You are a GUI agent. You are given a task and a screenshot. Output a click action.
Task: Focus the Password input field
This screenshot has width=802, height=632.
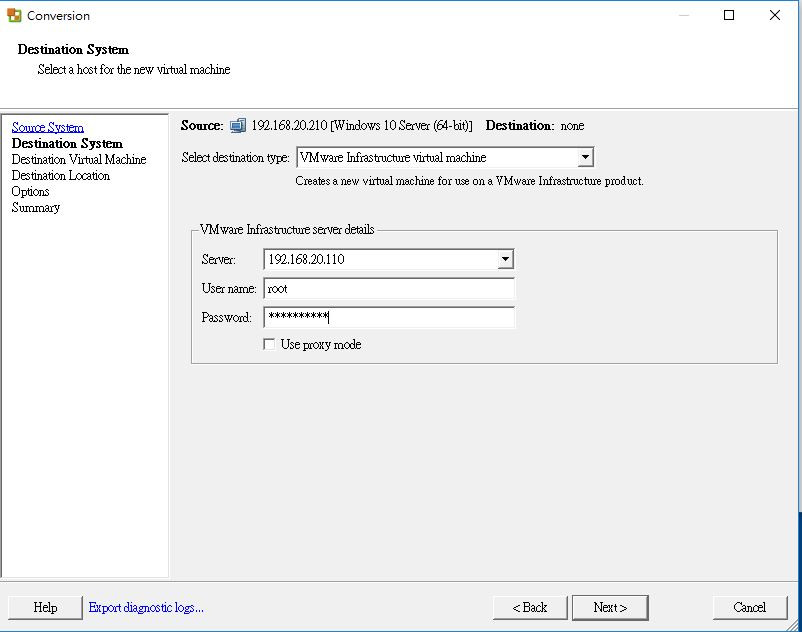tap(389, 318)
